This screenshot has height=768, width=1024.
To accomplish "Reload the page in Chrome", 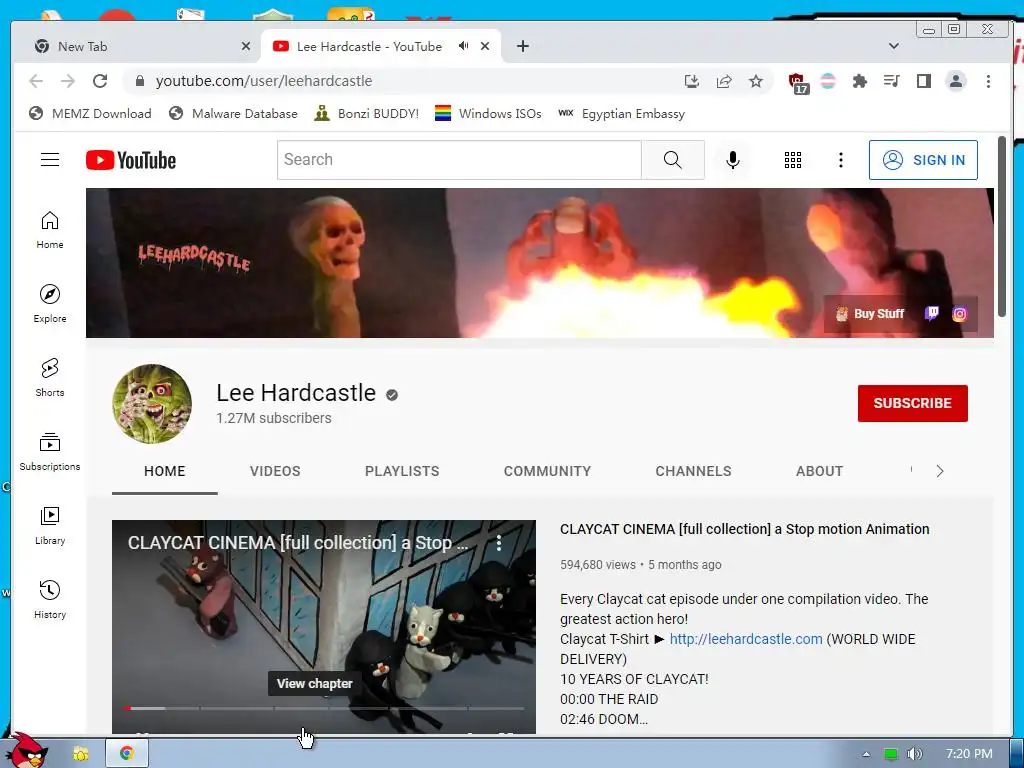I will tap(100, 81).
